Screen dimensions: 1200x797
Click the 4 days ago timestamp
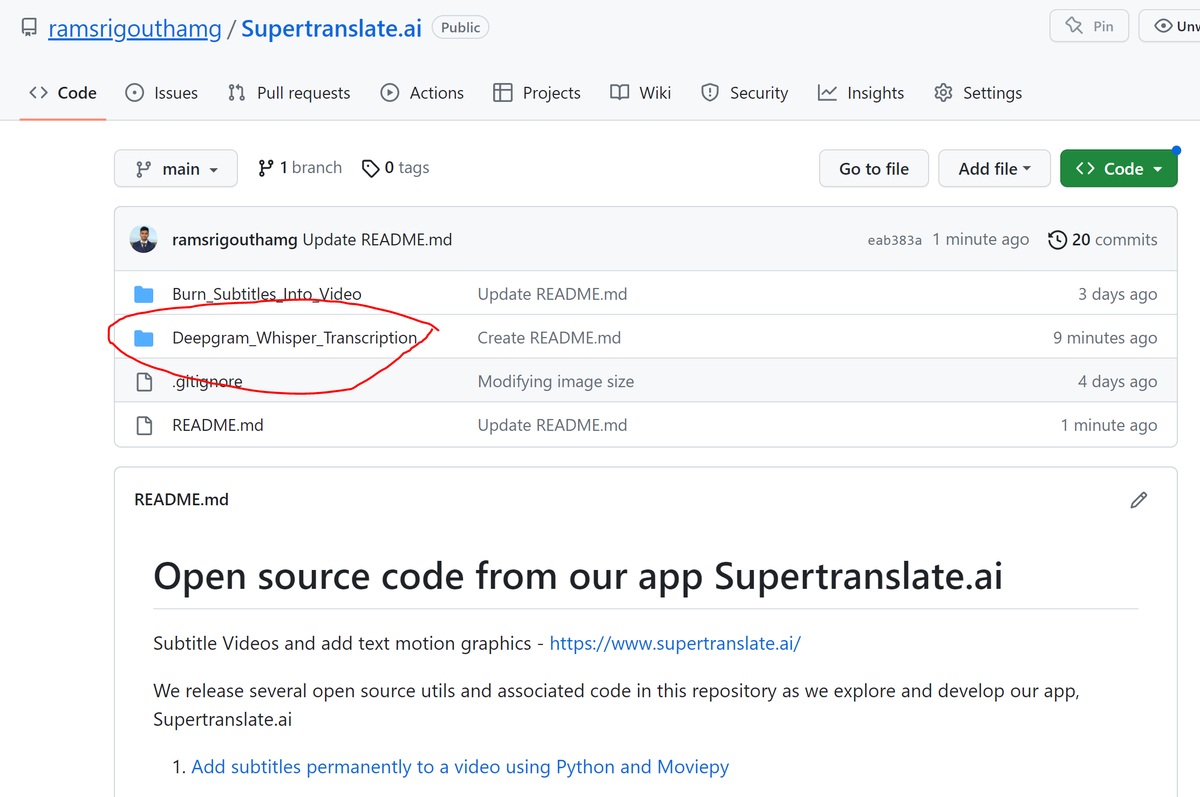tap(1117, 382)
